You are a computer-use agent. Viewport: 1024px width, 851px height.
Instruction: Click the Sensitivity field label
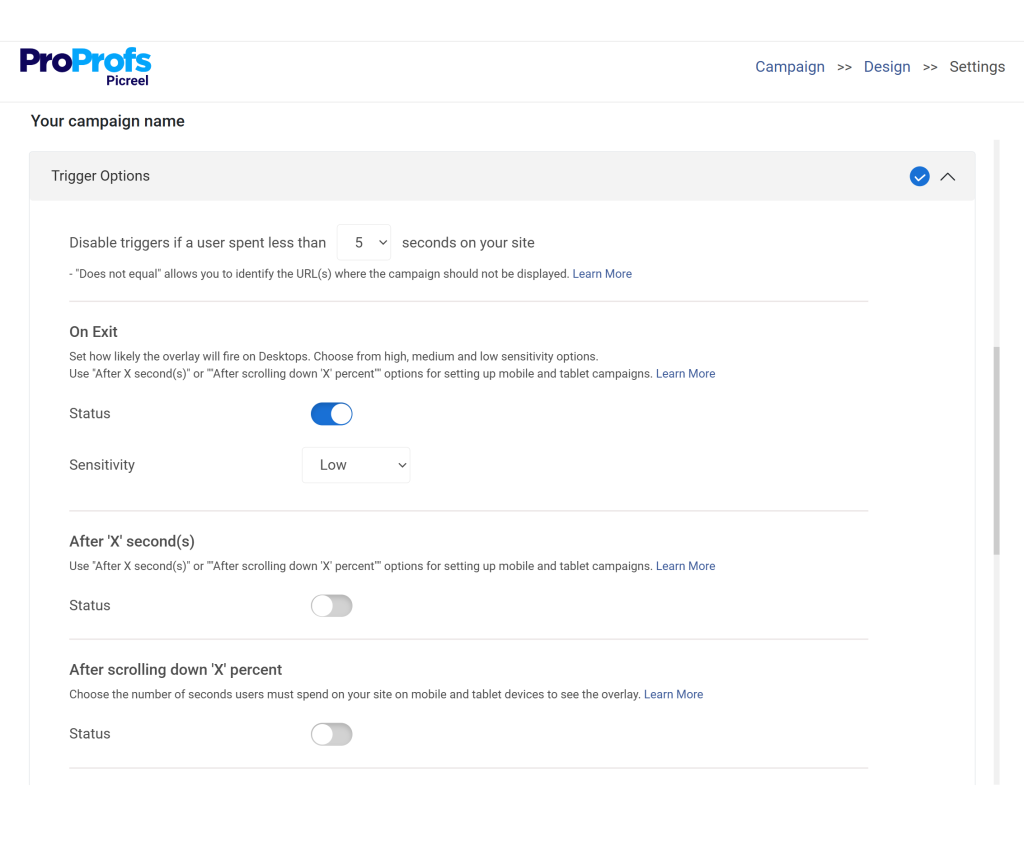coord(101,464)
